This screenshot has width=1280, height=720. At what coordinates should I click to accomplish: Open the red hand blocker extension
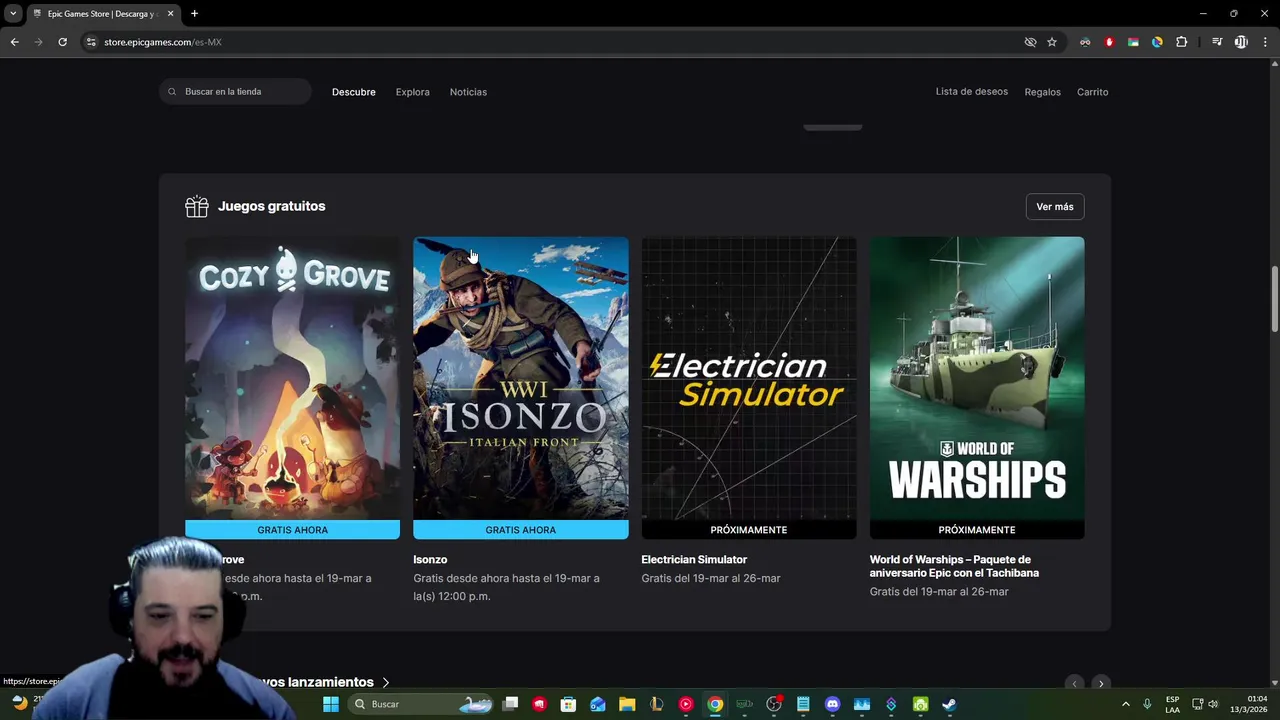1109,42
